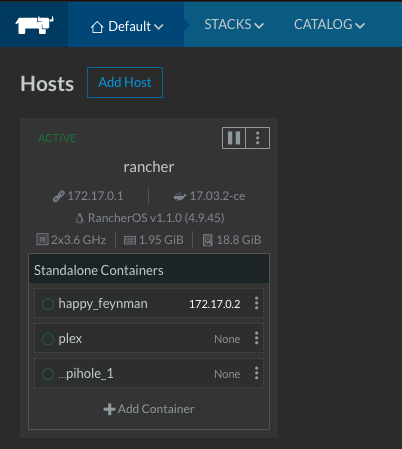Open actions menu for plex container
The height and width of the screenshot is (449, 402).
[256, 338]
